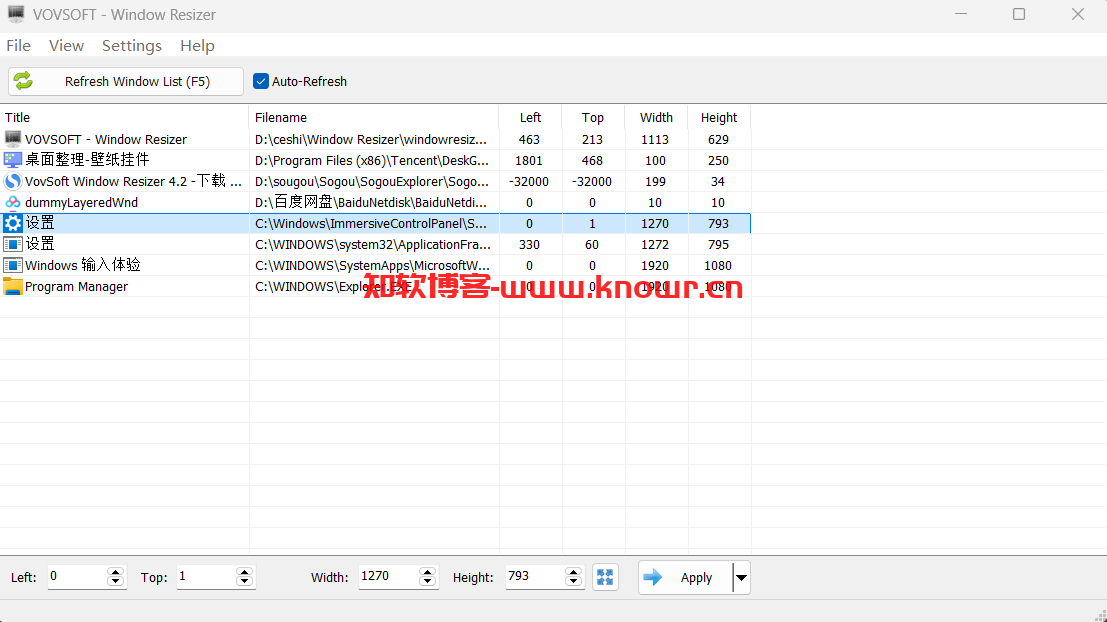
Task: Select the VOVSOFT - Window Resizer row title
Action: pyautogui.click(x=106, y=139)
